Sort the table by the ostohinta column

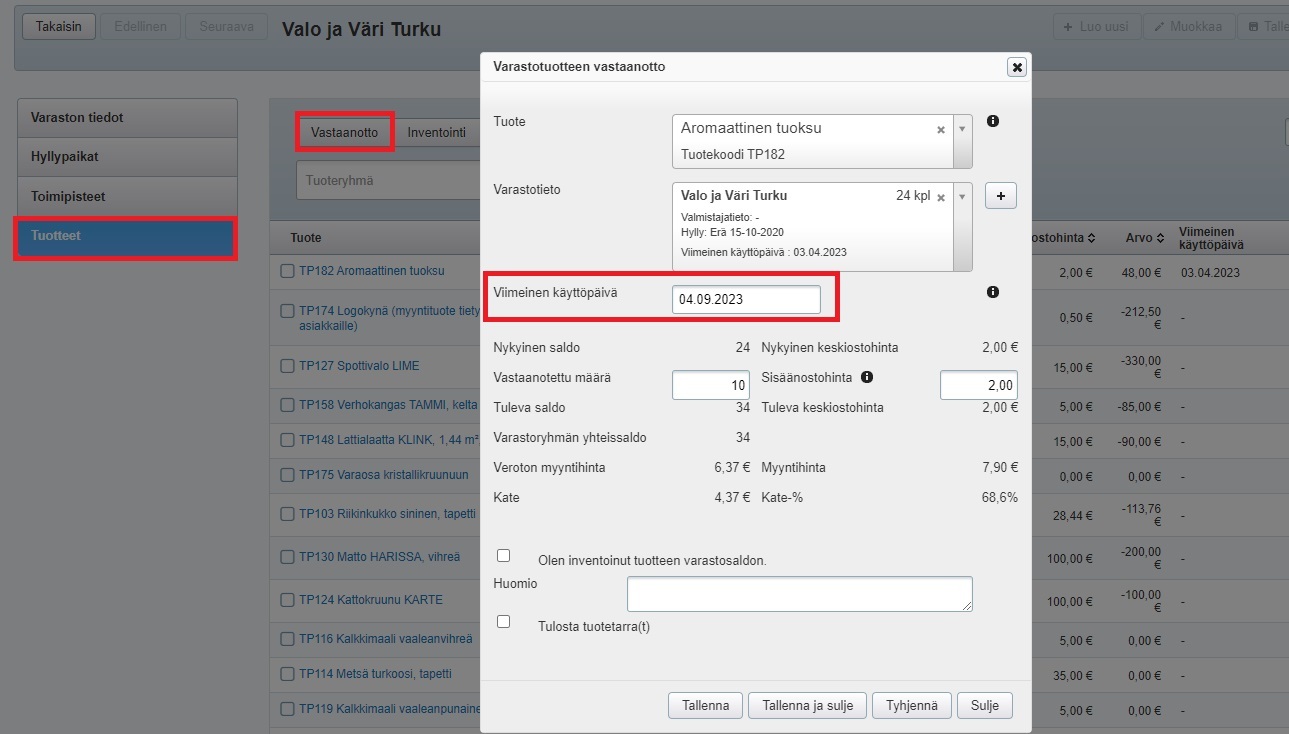pos(1063,238)
